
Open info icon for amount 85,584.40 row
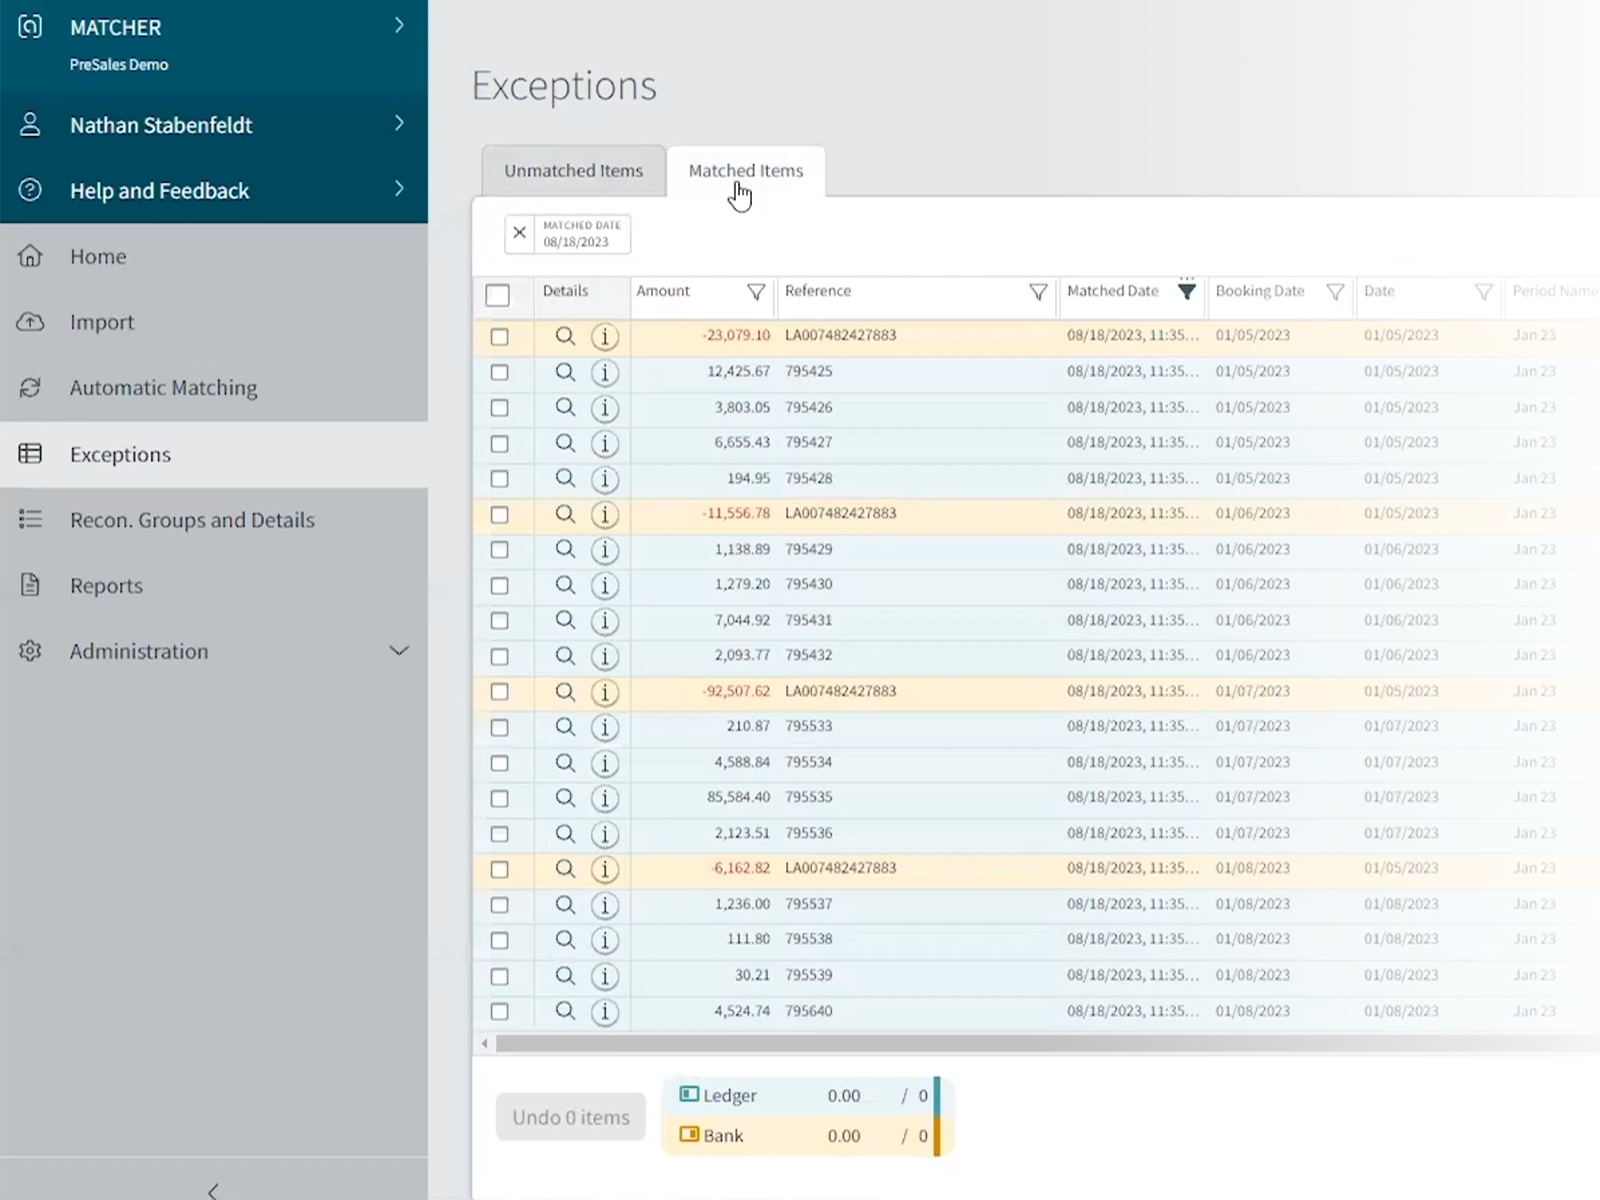(x=604, y=798)
